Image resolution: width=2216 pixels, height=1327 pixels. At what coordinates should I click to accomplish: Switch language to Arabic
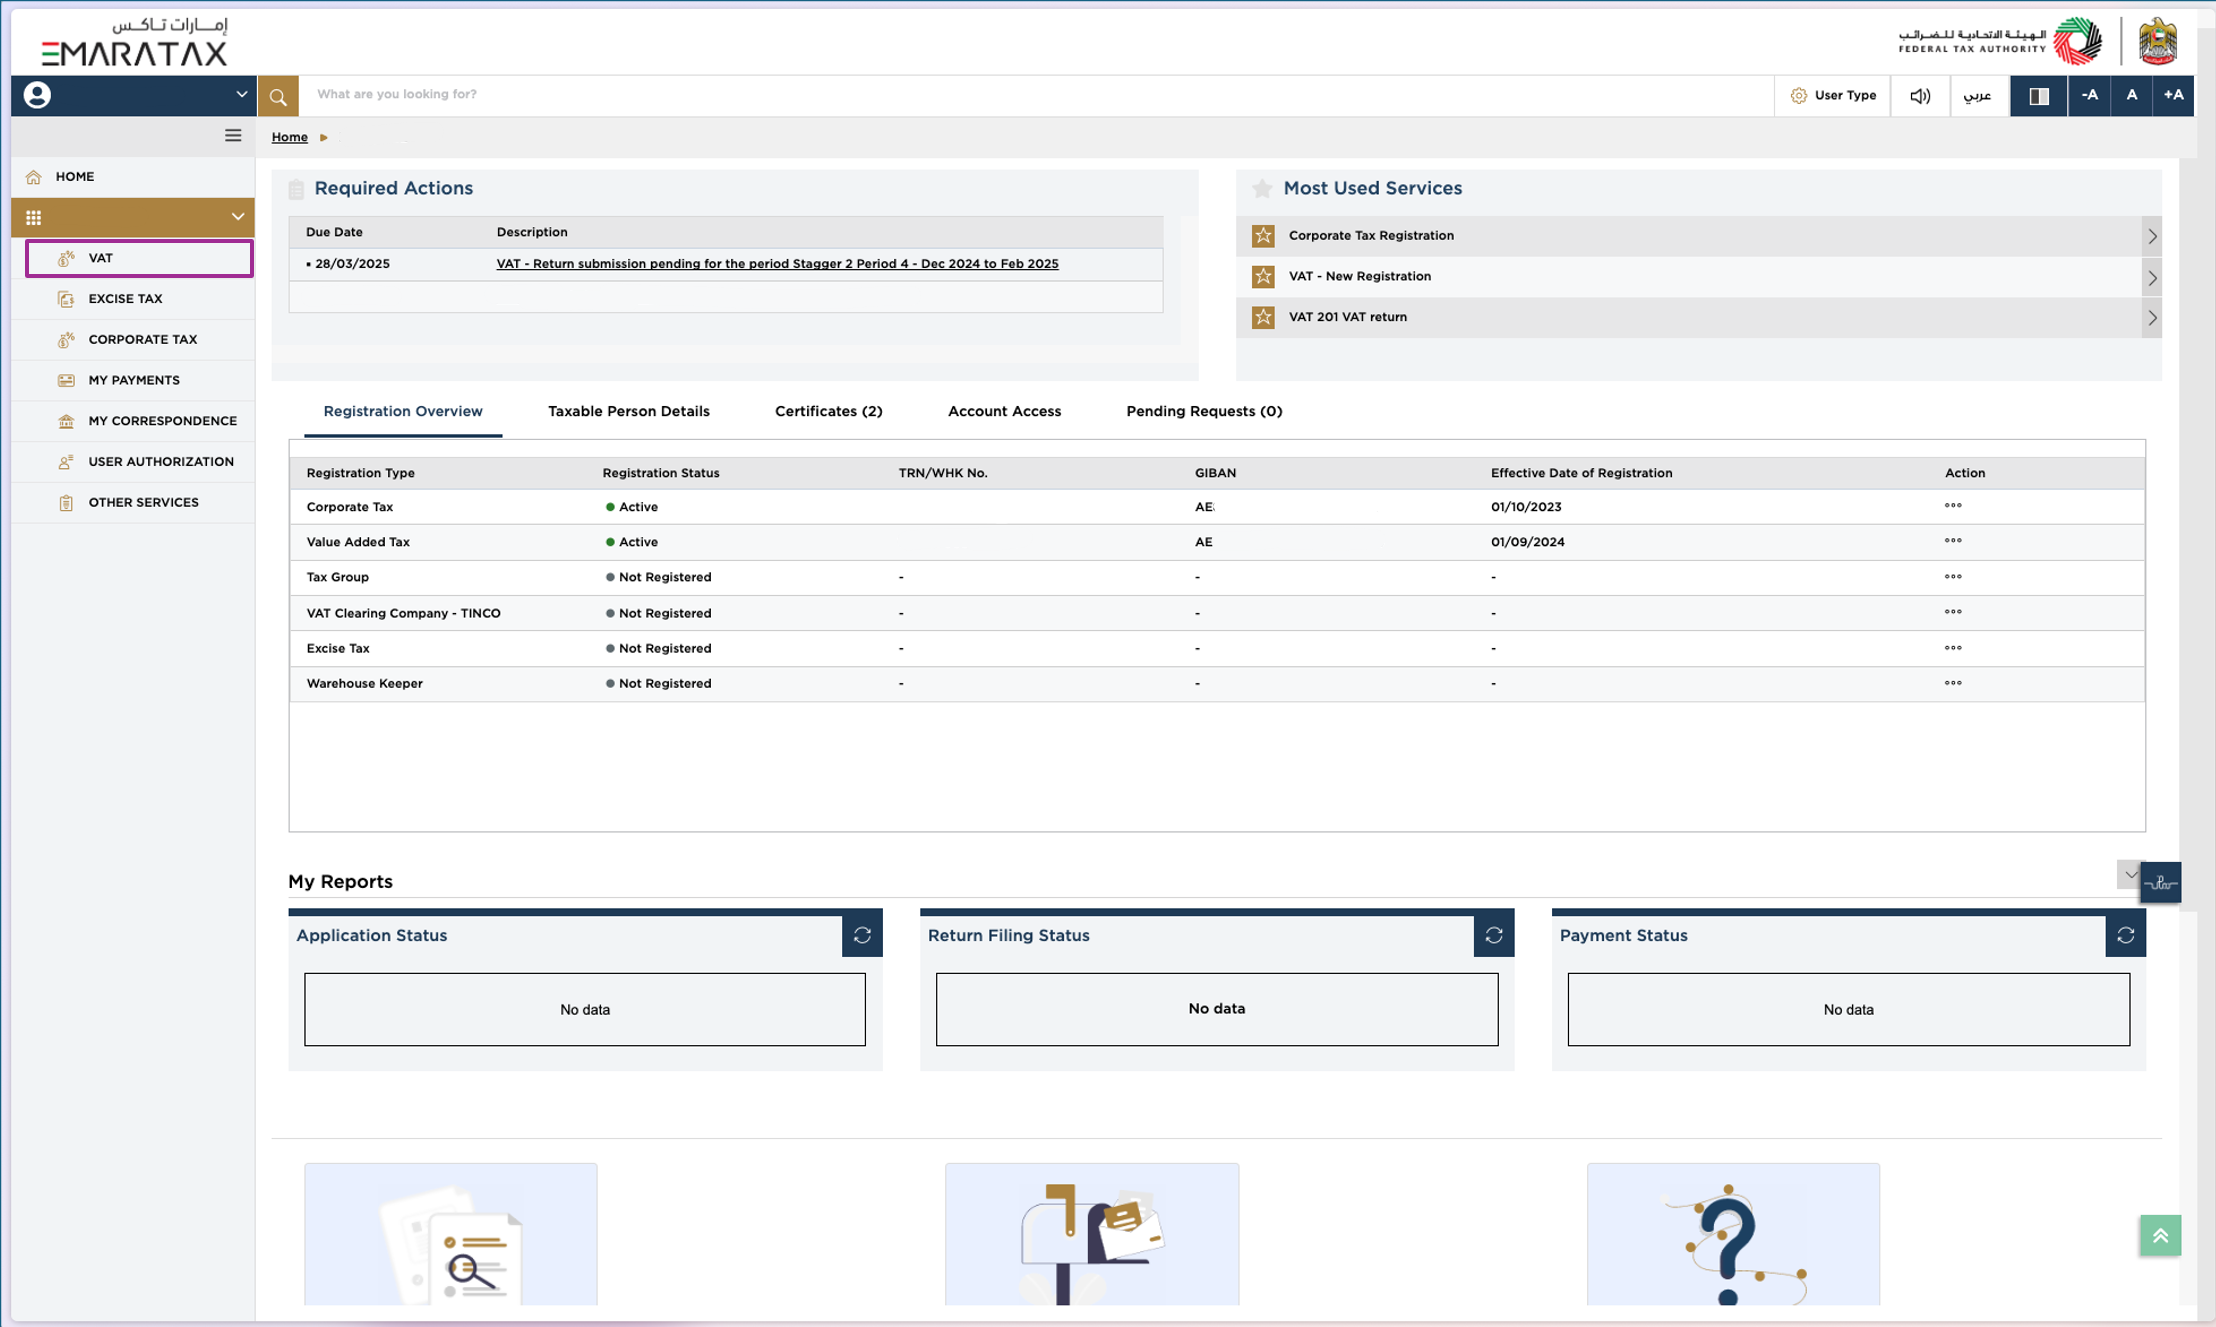pos(1977,96)
